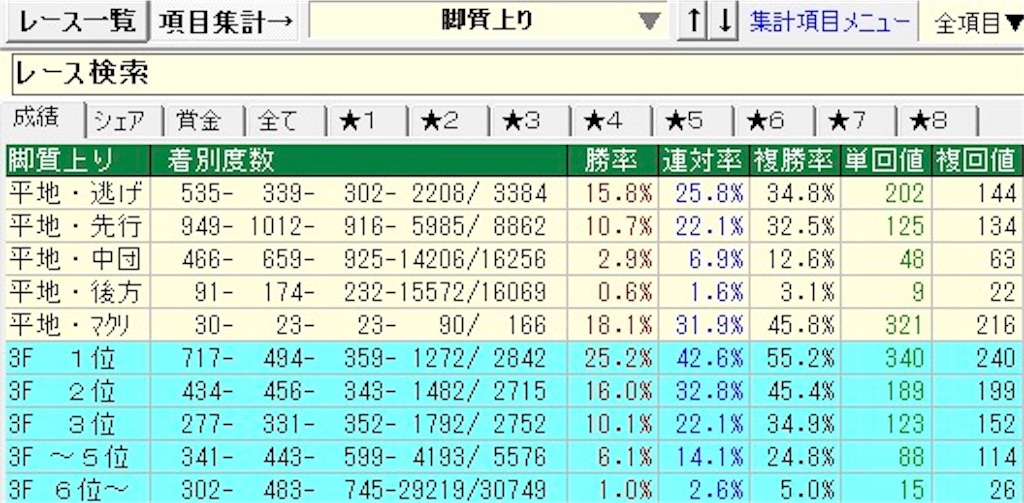Click the 42.6% 連対率 cell
Image resolution: width=1024 pixels, height=503 pixels.
[703, 357]
